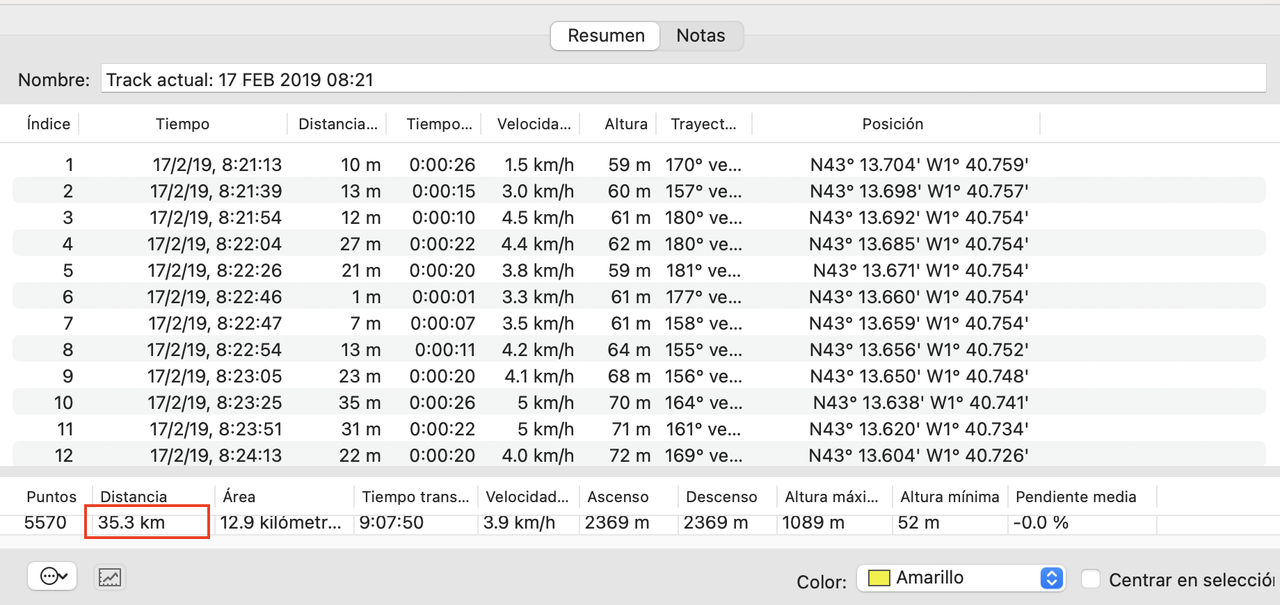Sort by Altura column header

point(626,124)
